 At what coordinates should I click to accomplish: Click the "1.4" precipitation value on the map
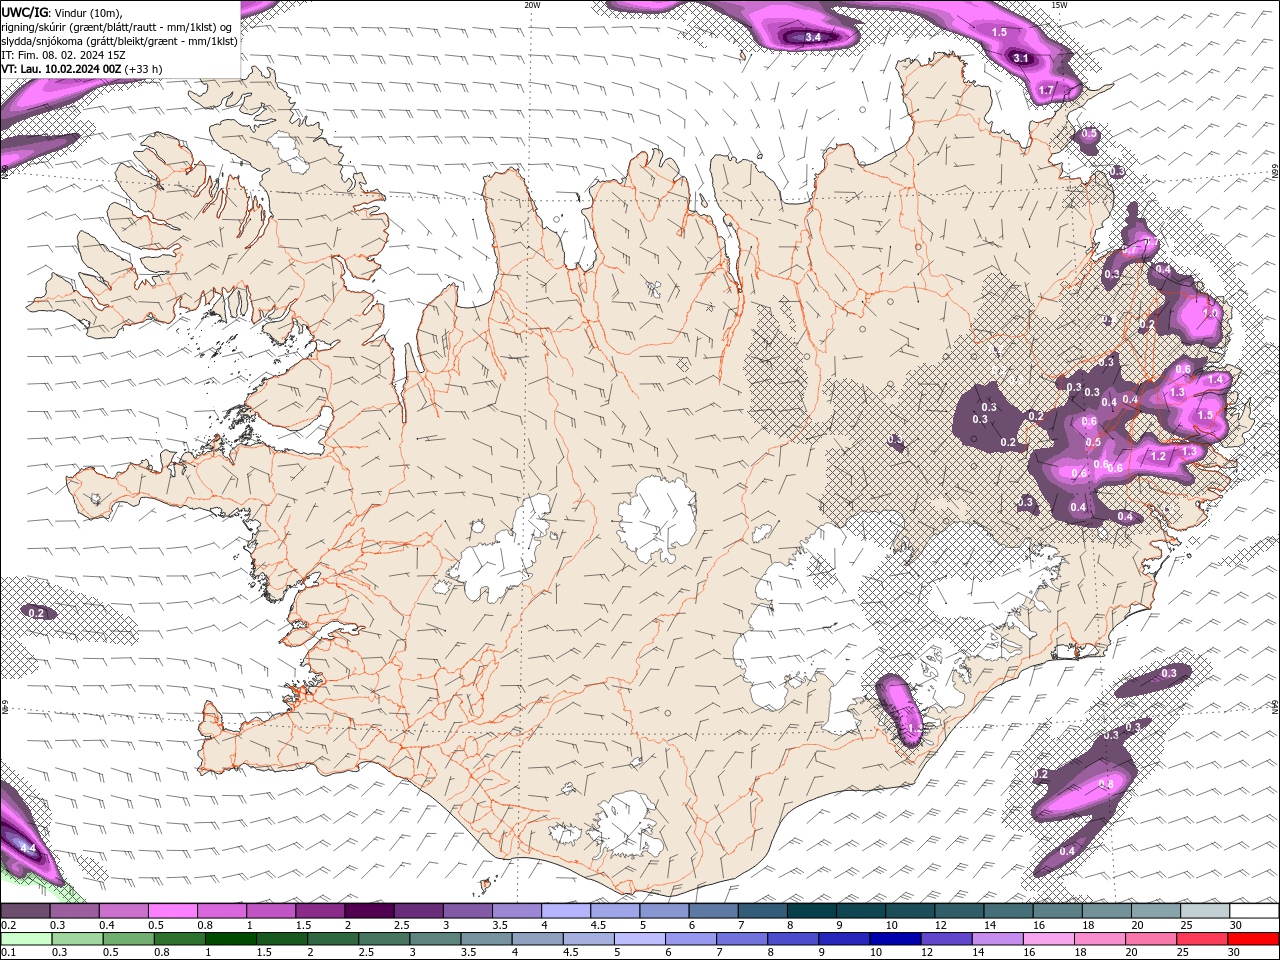[1216, 380]
